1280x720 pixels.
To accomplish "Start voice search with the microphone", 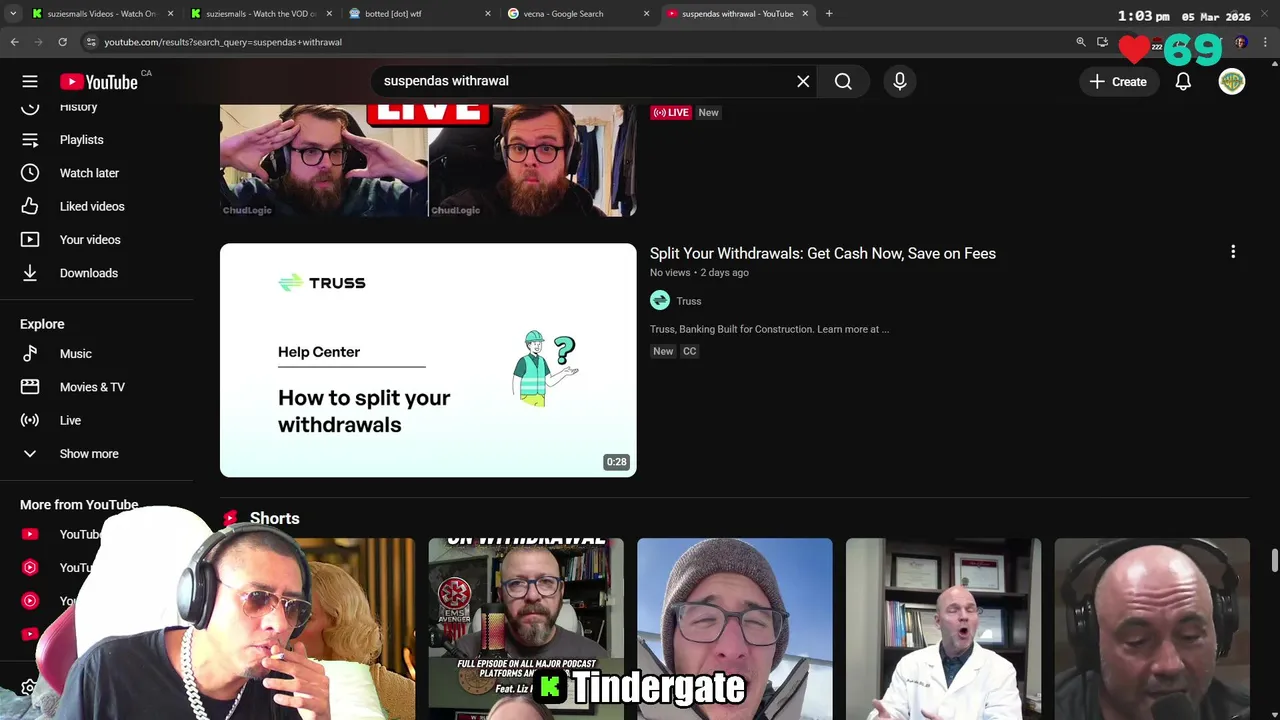I will [900, 82].
